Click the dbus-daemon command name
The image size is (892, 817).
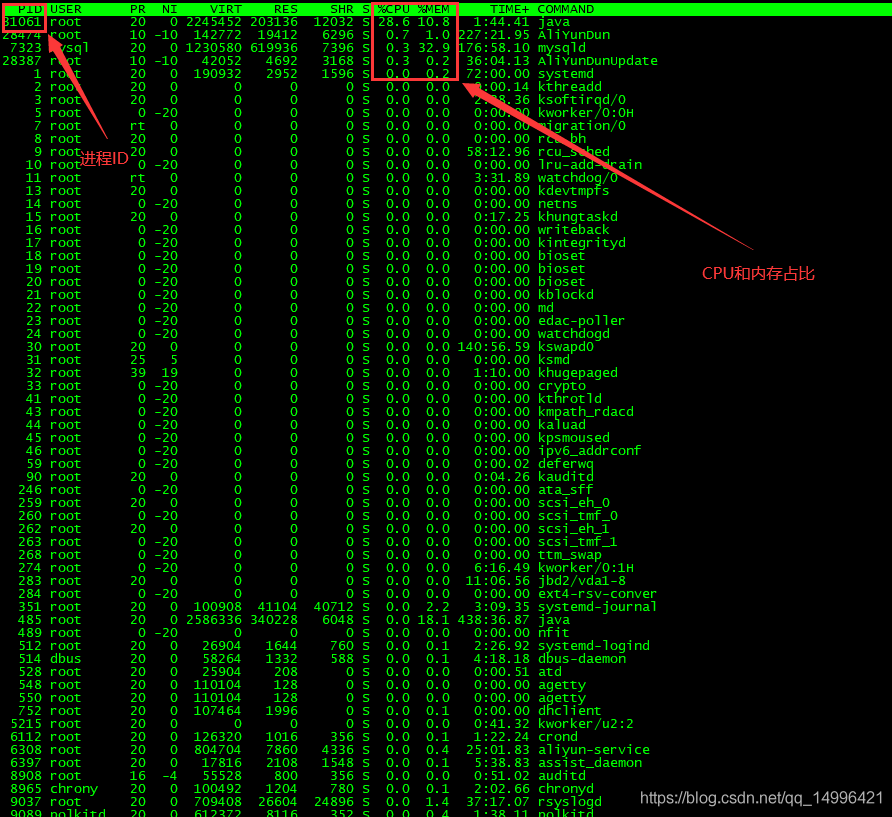click(x=582, y=659)
